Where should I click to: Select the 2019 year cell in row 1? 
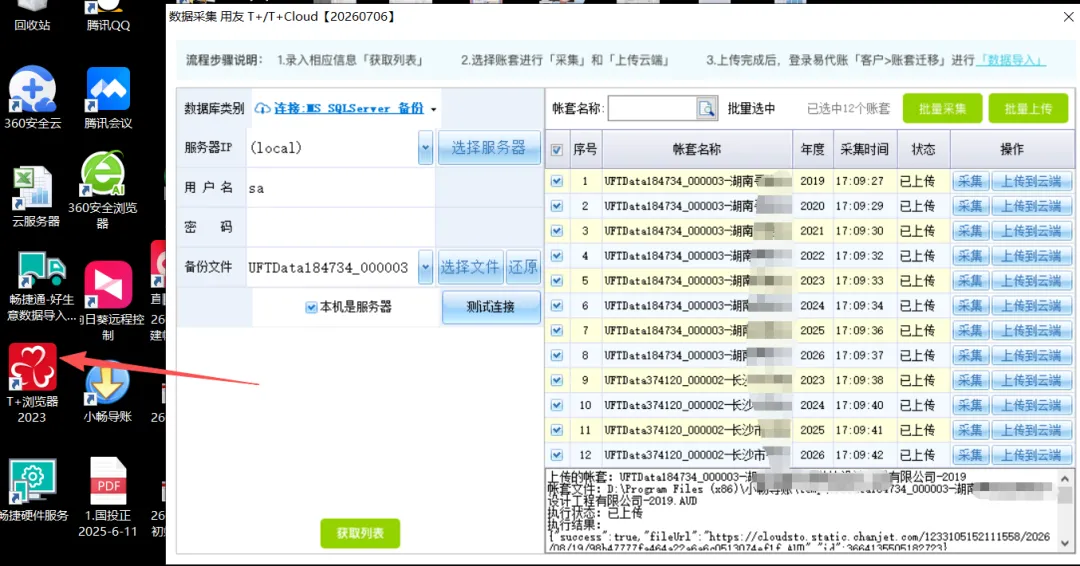(812, 181)
